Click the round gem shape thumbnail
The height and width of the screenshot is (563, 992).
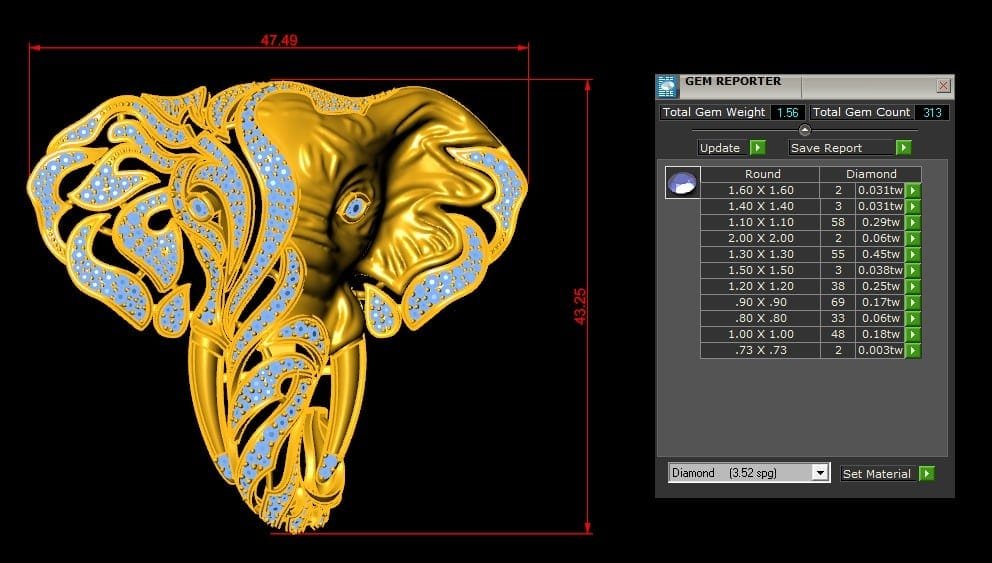682,183
